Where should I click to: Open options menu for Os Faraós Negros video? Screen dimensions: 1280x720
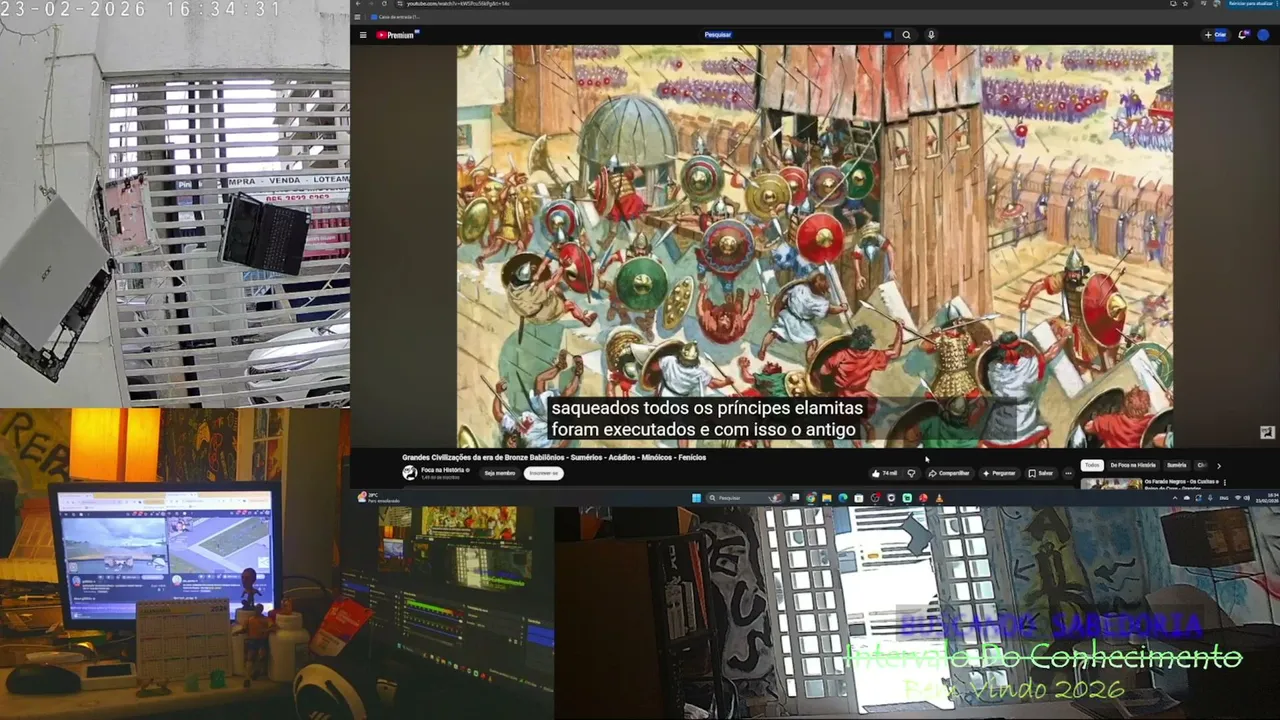pos(1225,483)
